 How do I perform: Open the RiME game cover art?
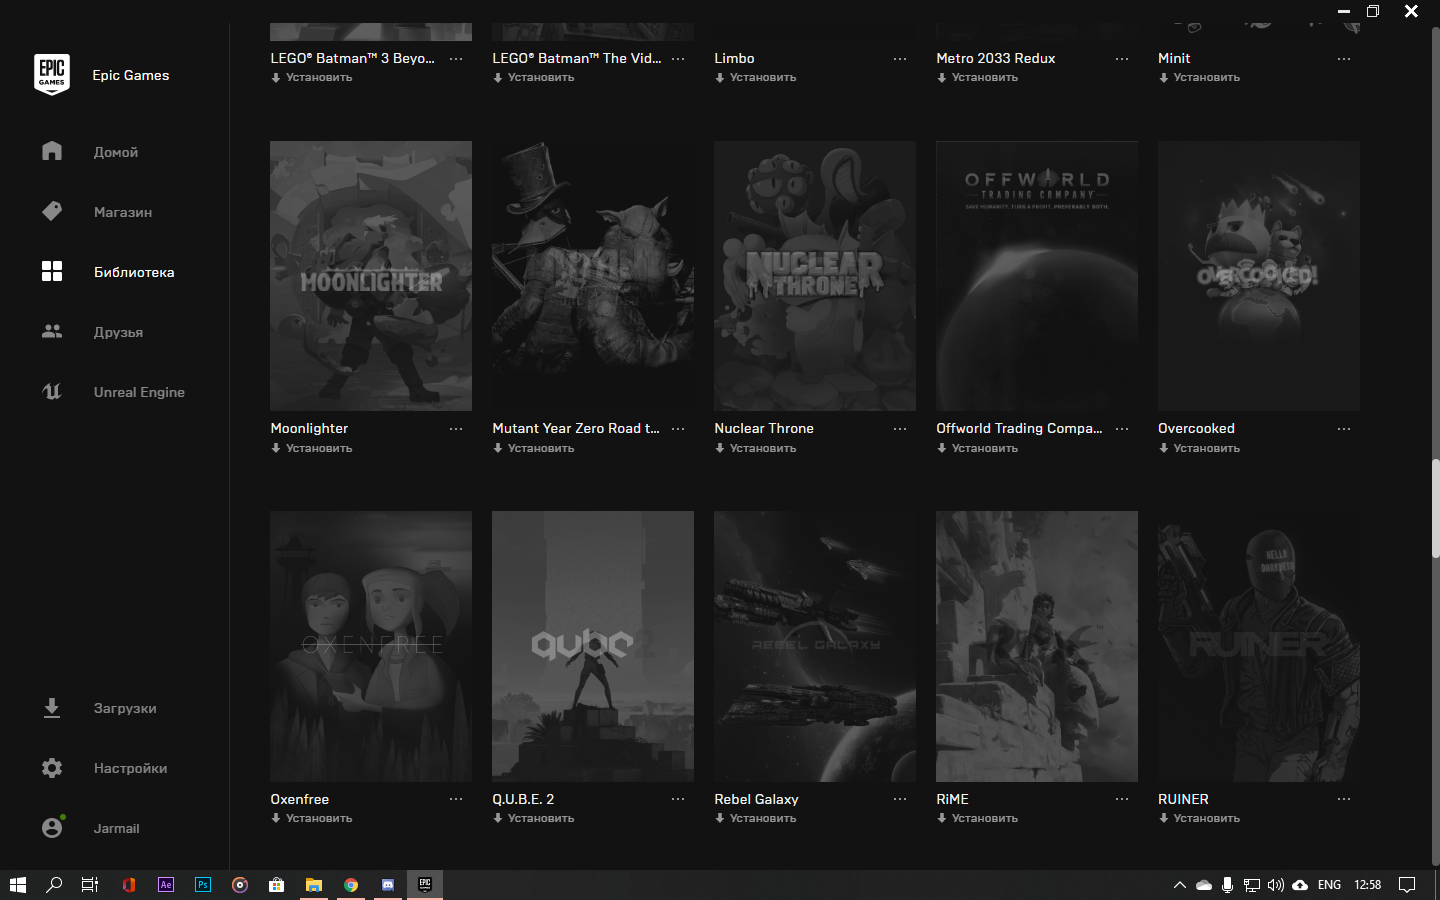point(1037,646)
